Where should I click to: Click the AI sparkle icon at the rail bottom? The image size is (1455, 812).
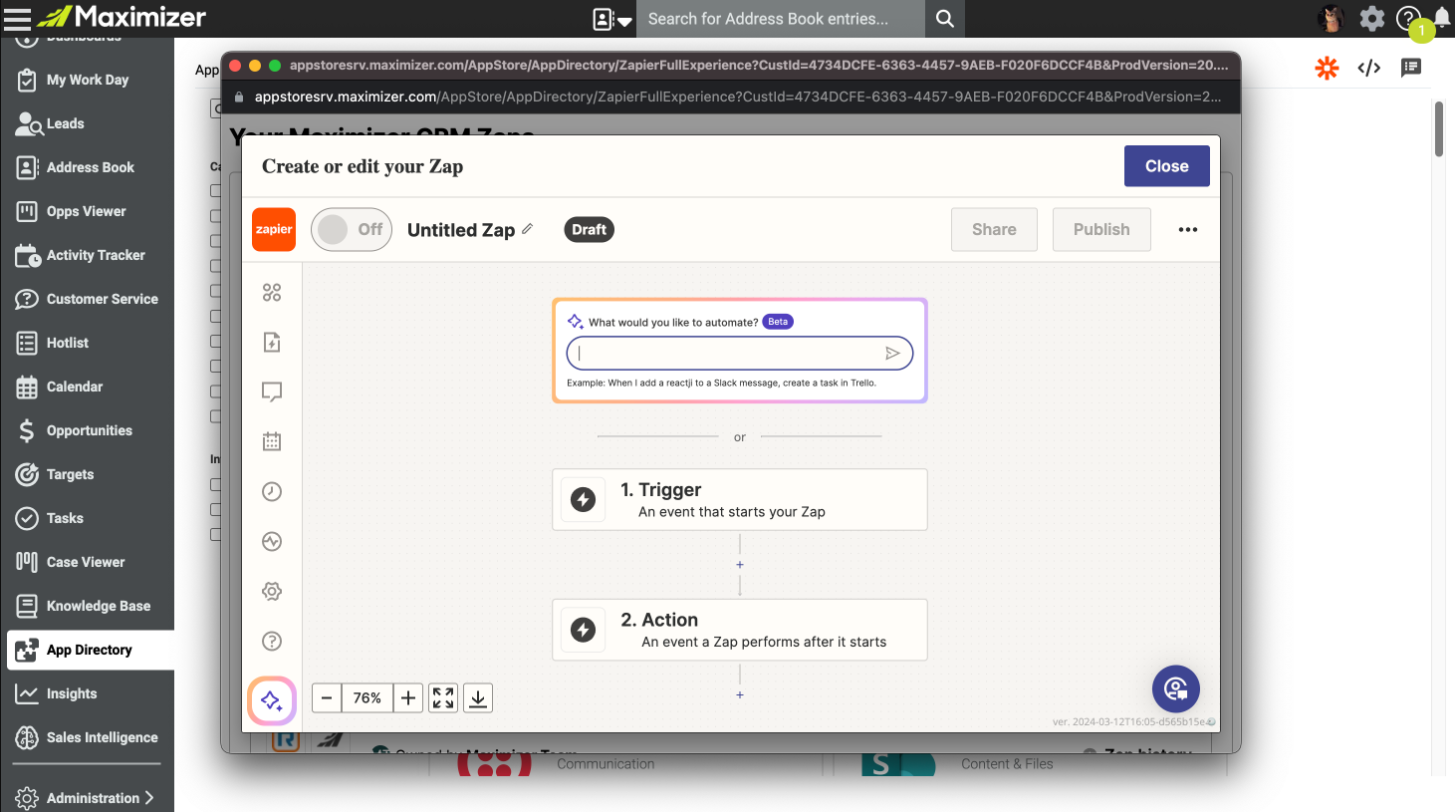point(272,700)
